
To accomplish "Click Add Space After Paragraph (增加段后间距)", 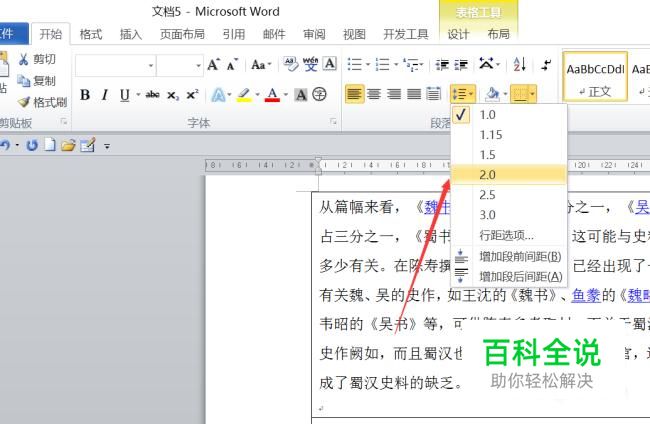I will coord(509,276).
